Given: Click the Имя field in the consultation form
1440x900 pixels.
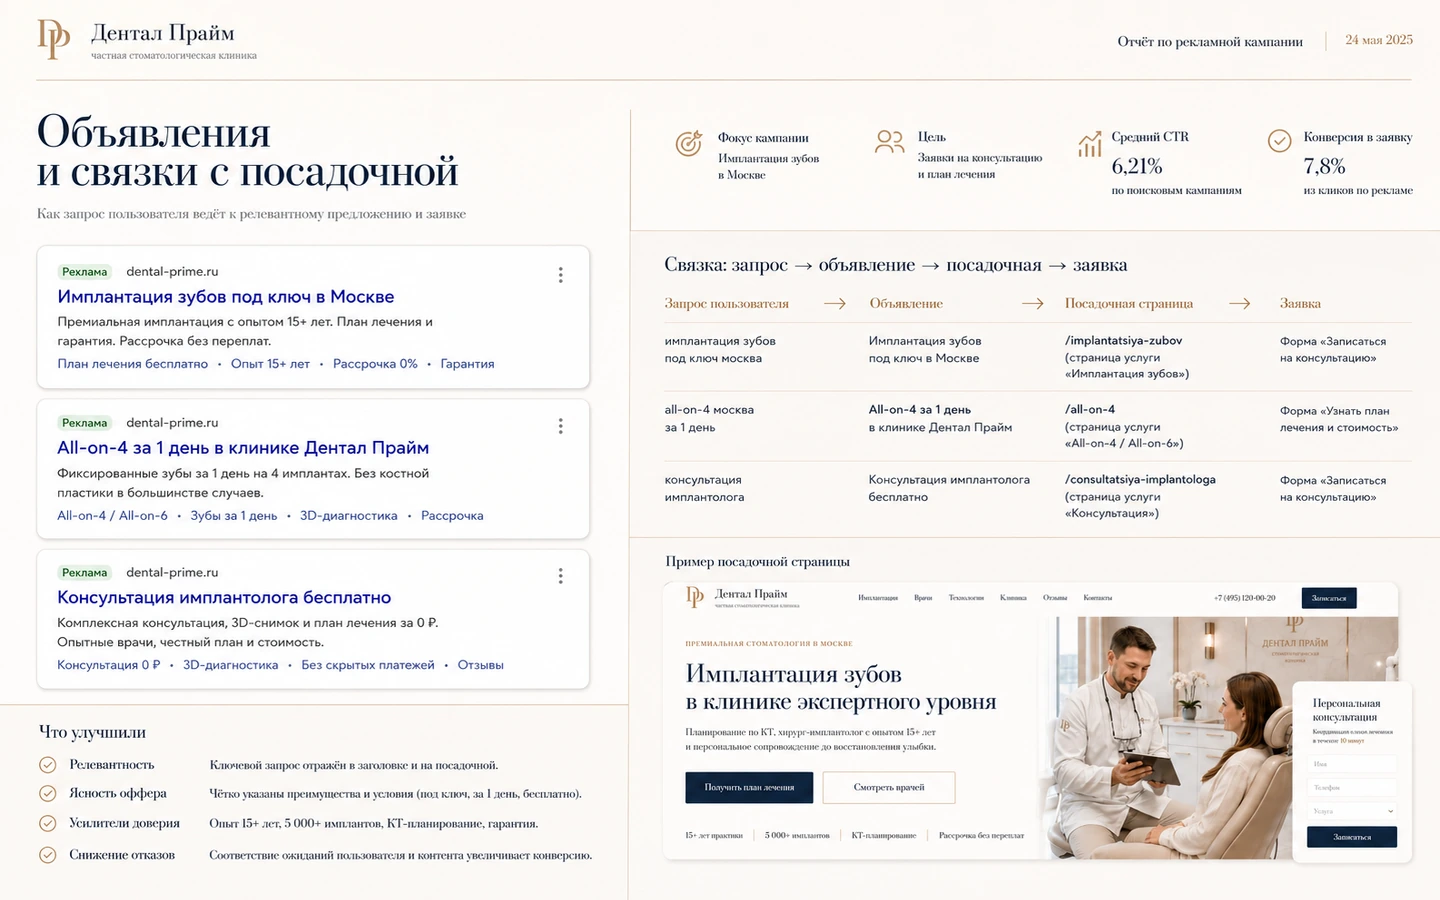Looking at the screenshot, I should (x=1352, y=764).
